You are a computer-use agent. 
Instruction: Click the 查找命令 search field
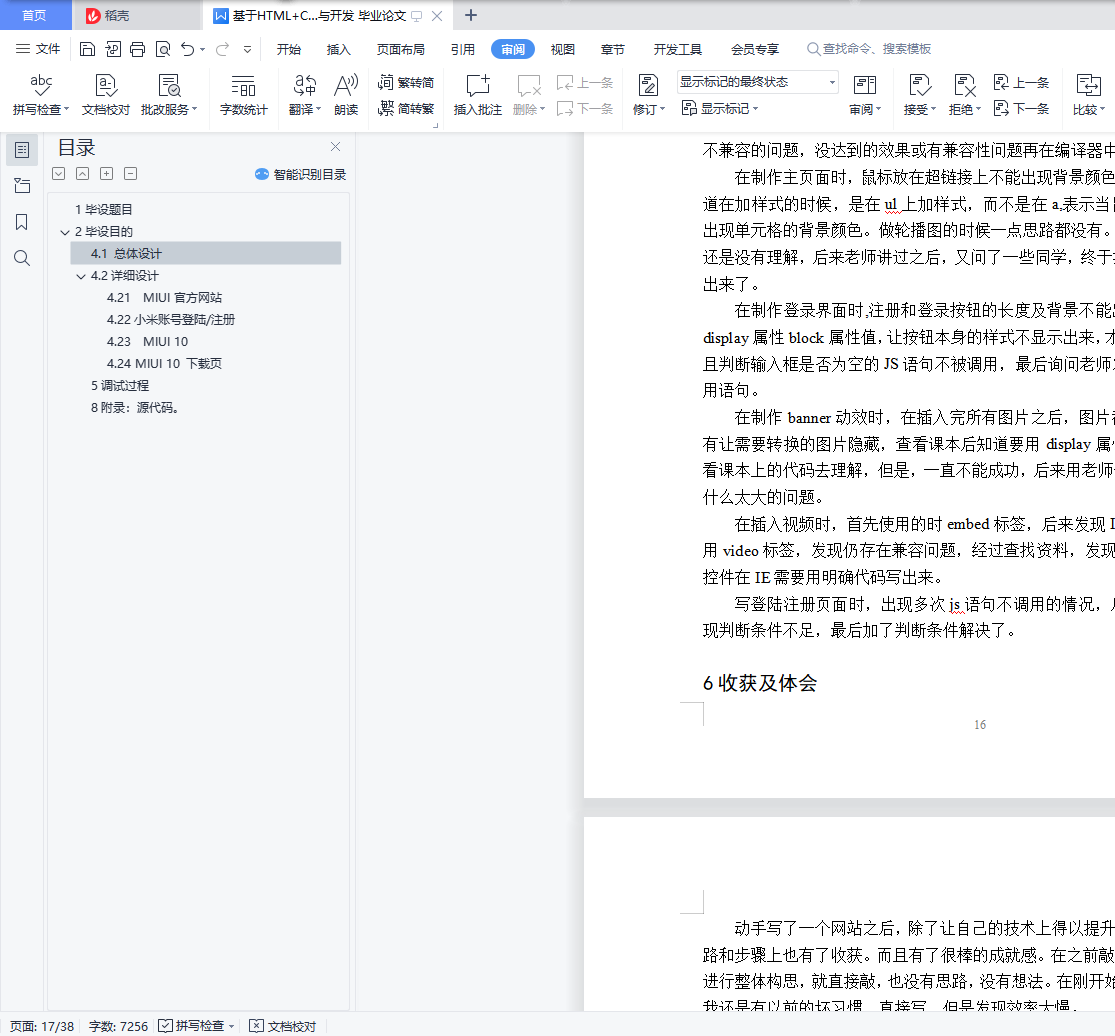(x=869, y=49)
